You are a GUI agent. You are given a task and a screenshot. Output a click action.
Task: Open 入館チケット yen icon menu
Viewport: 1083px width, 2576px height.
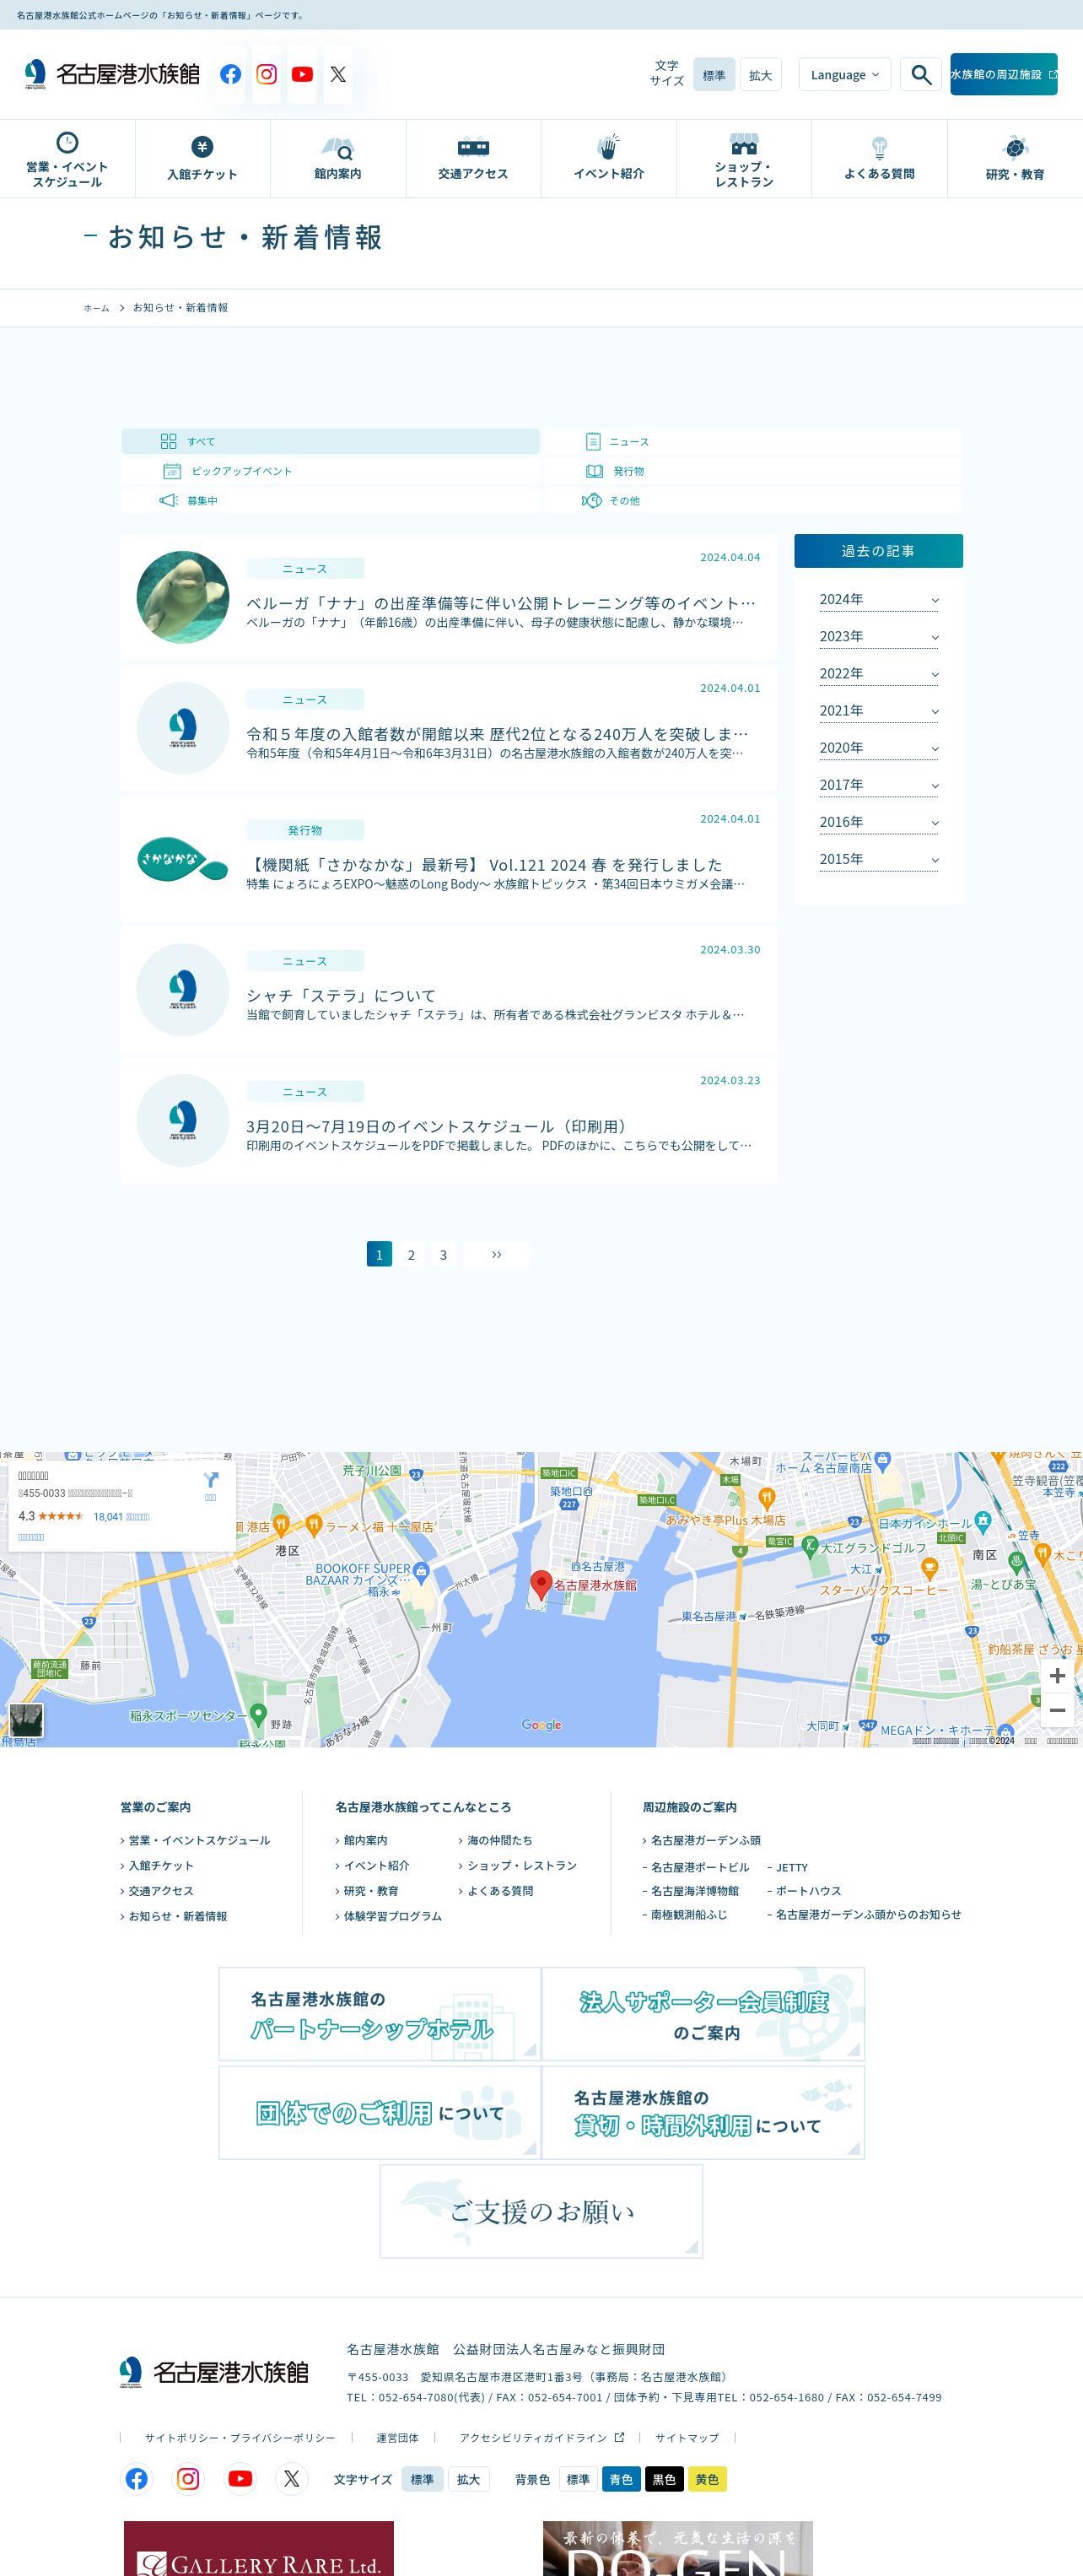tap(202, 160)
